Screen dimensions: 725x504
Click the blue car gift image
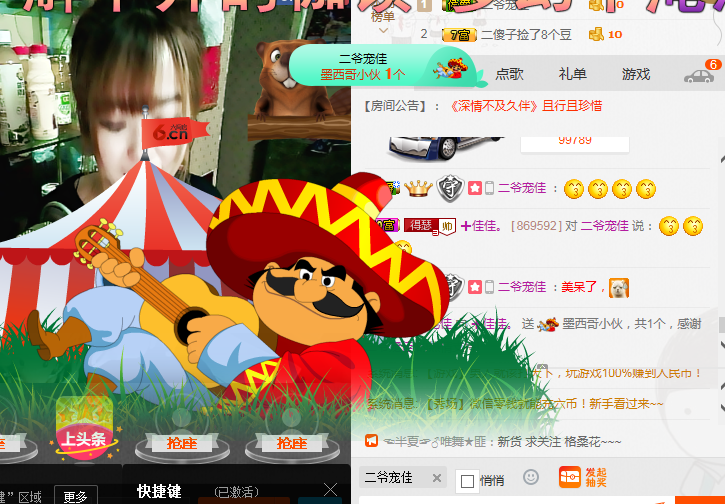[444, 148]
